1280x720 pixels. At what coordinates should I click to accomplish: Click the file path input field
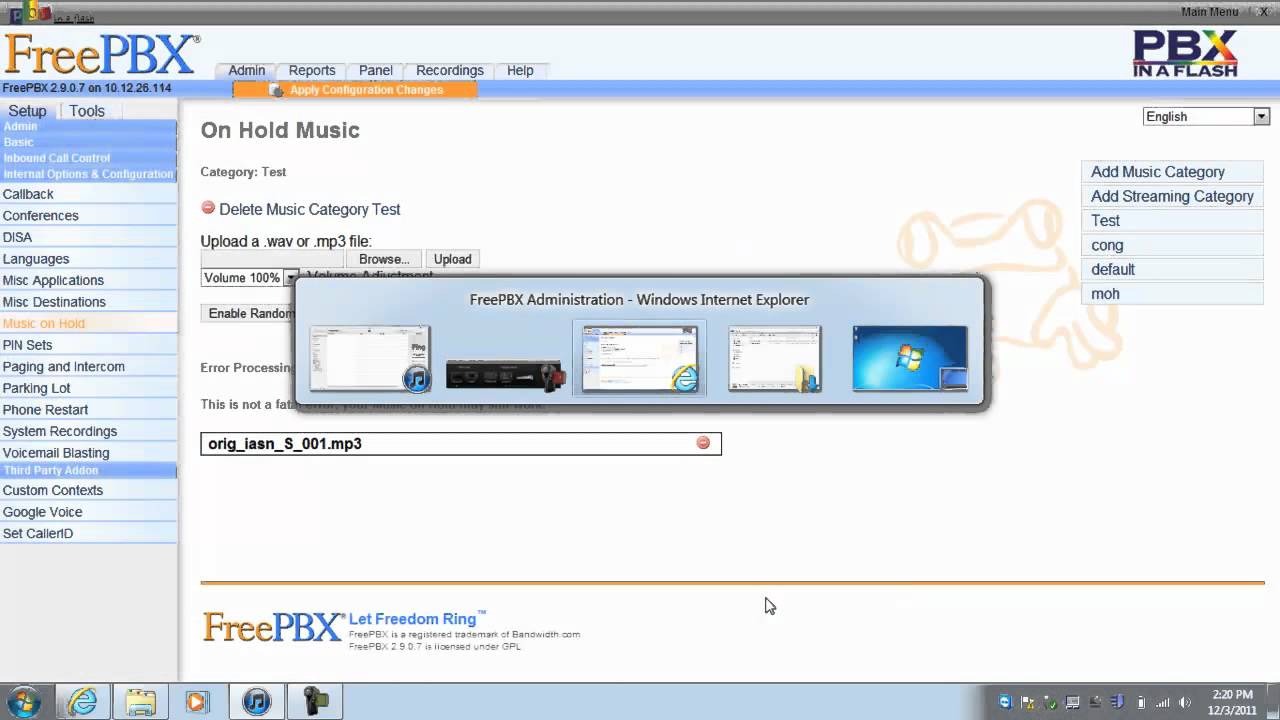pyautogui.click(x=272, y=259)
